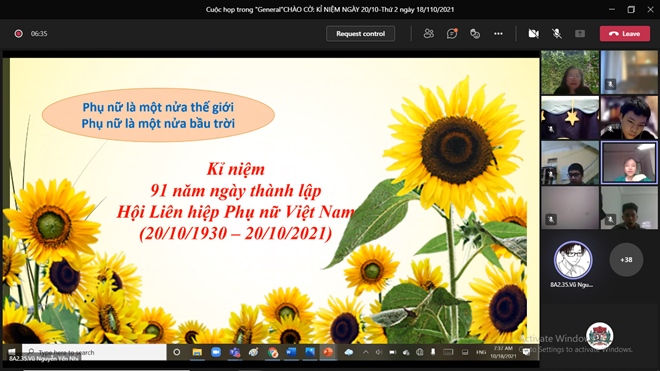Open PowerPoint in the shared taskbar

328,352
